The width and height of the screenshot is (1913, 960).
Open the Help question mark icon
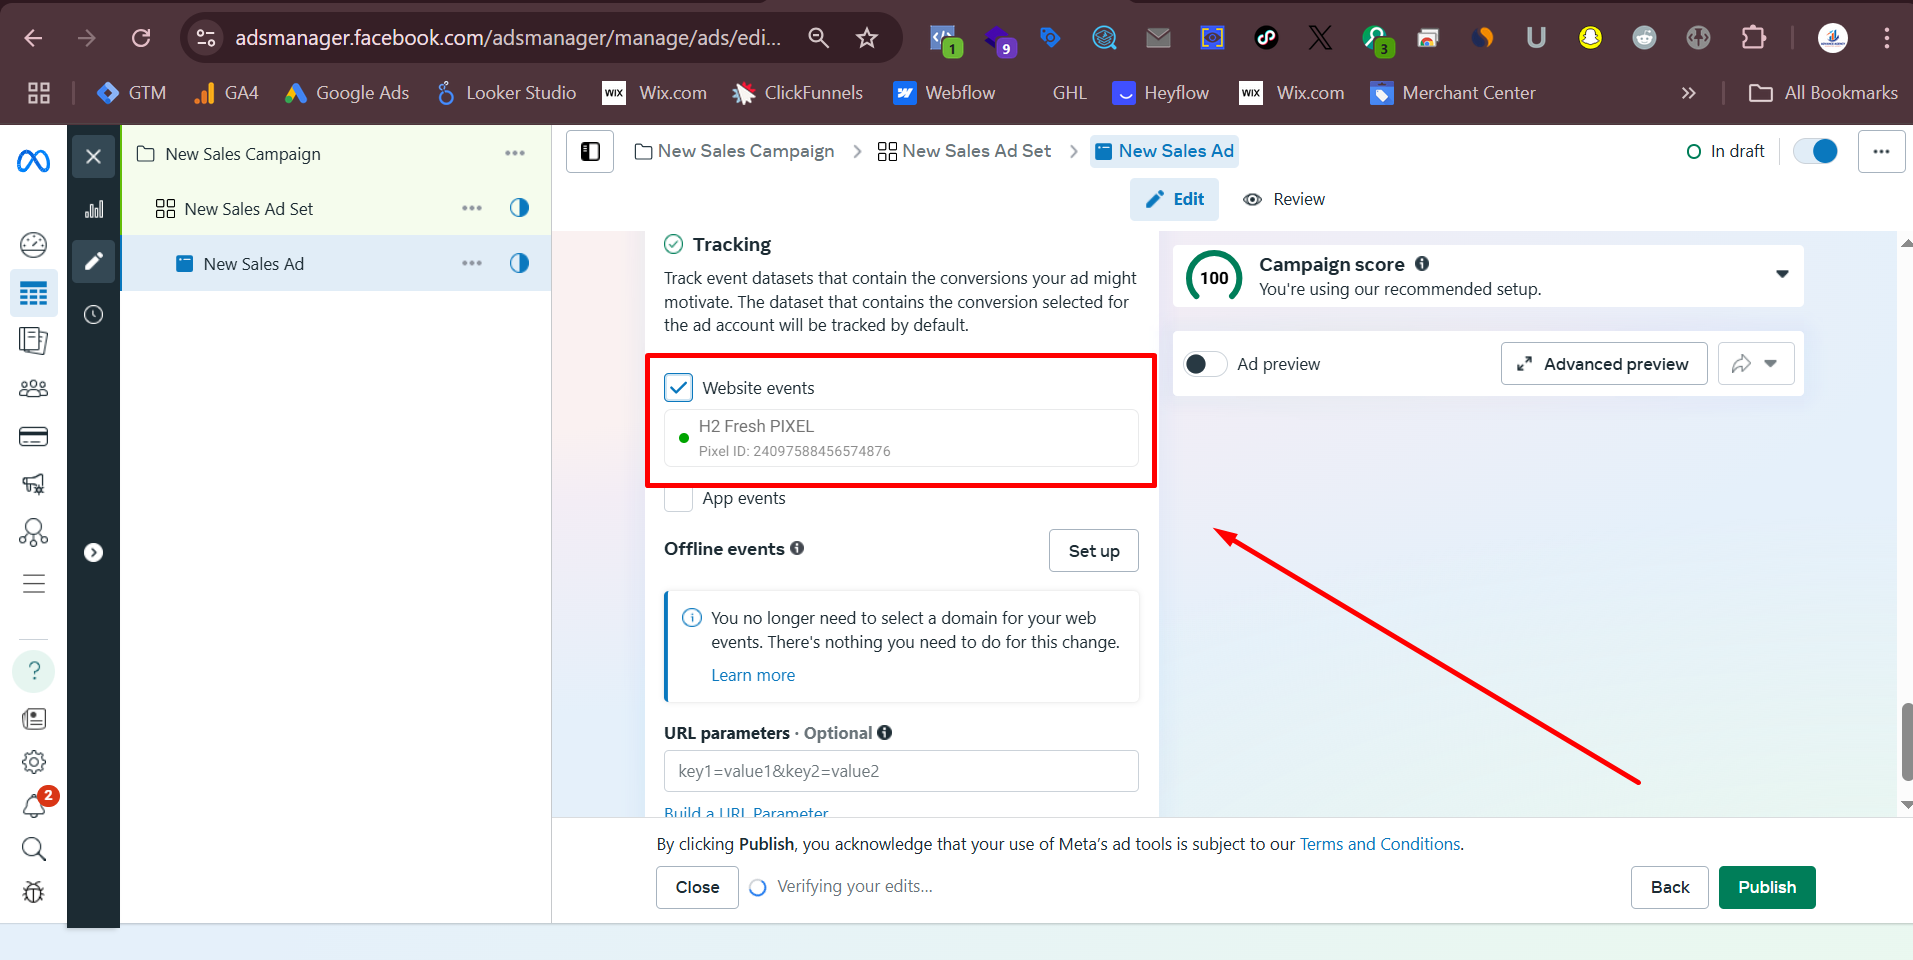click(x=33, y=671)
